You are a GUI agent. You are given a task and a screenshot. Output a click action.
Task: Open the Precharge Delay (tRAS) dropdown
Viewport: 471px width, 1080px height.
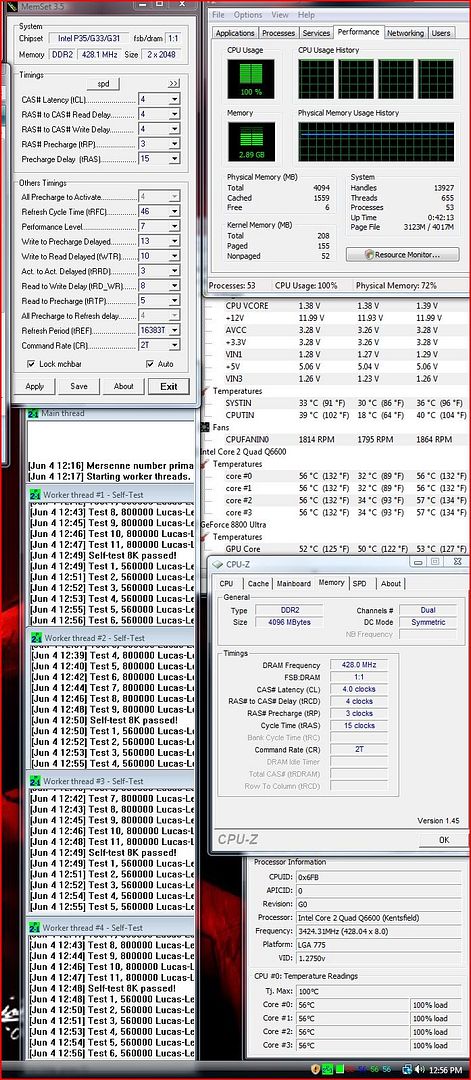point(174,159)
